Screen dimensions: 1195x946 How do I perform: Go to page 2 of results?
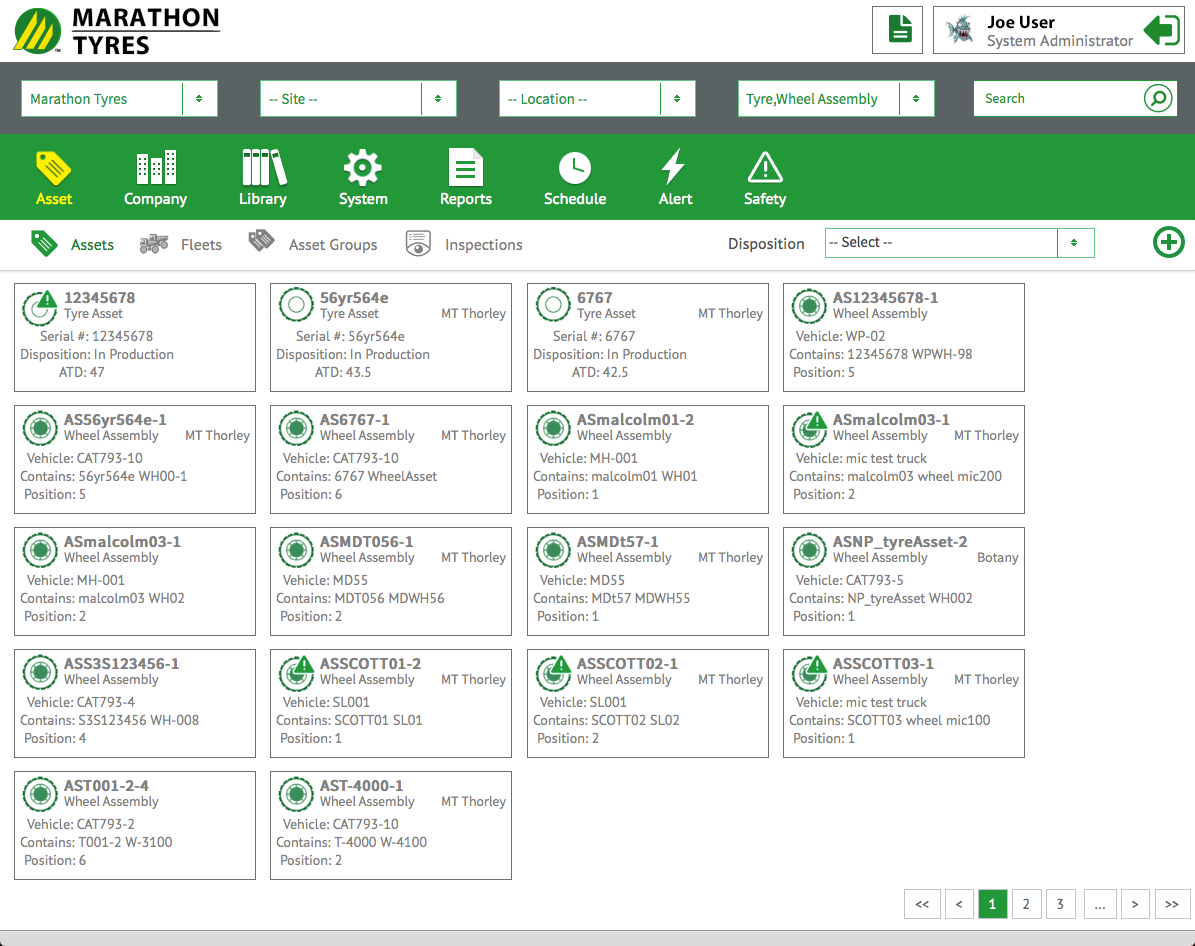[x=1025, y=904]
